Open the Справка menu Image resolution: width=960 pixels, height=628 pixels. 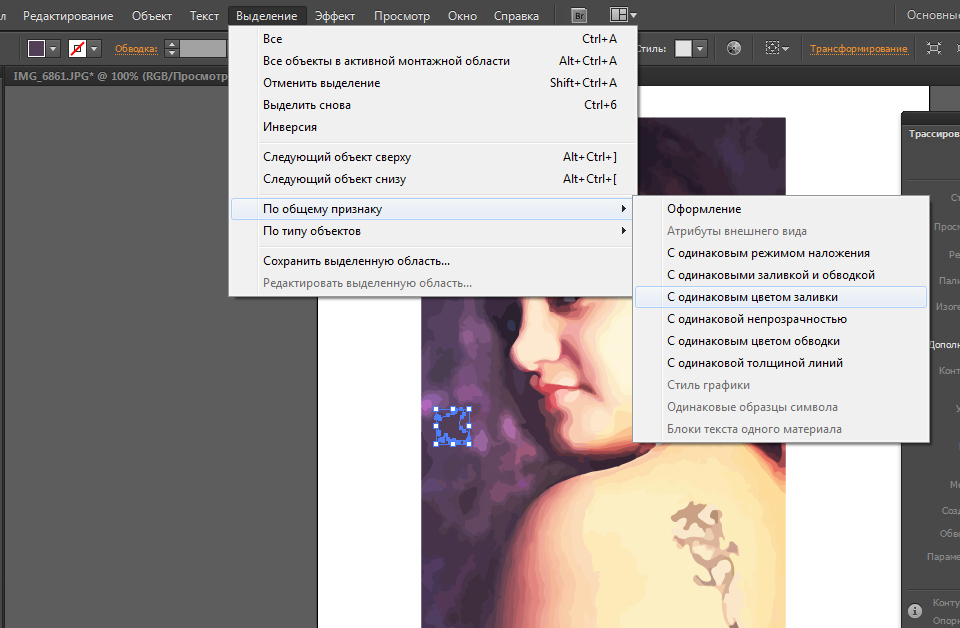coord(516,16)
